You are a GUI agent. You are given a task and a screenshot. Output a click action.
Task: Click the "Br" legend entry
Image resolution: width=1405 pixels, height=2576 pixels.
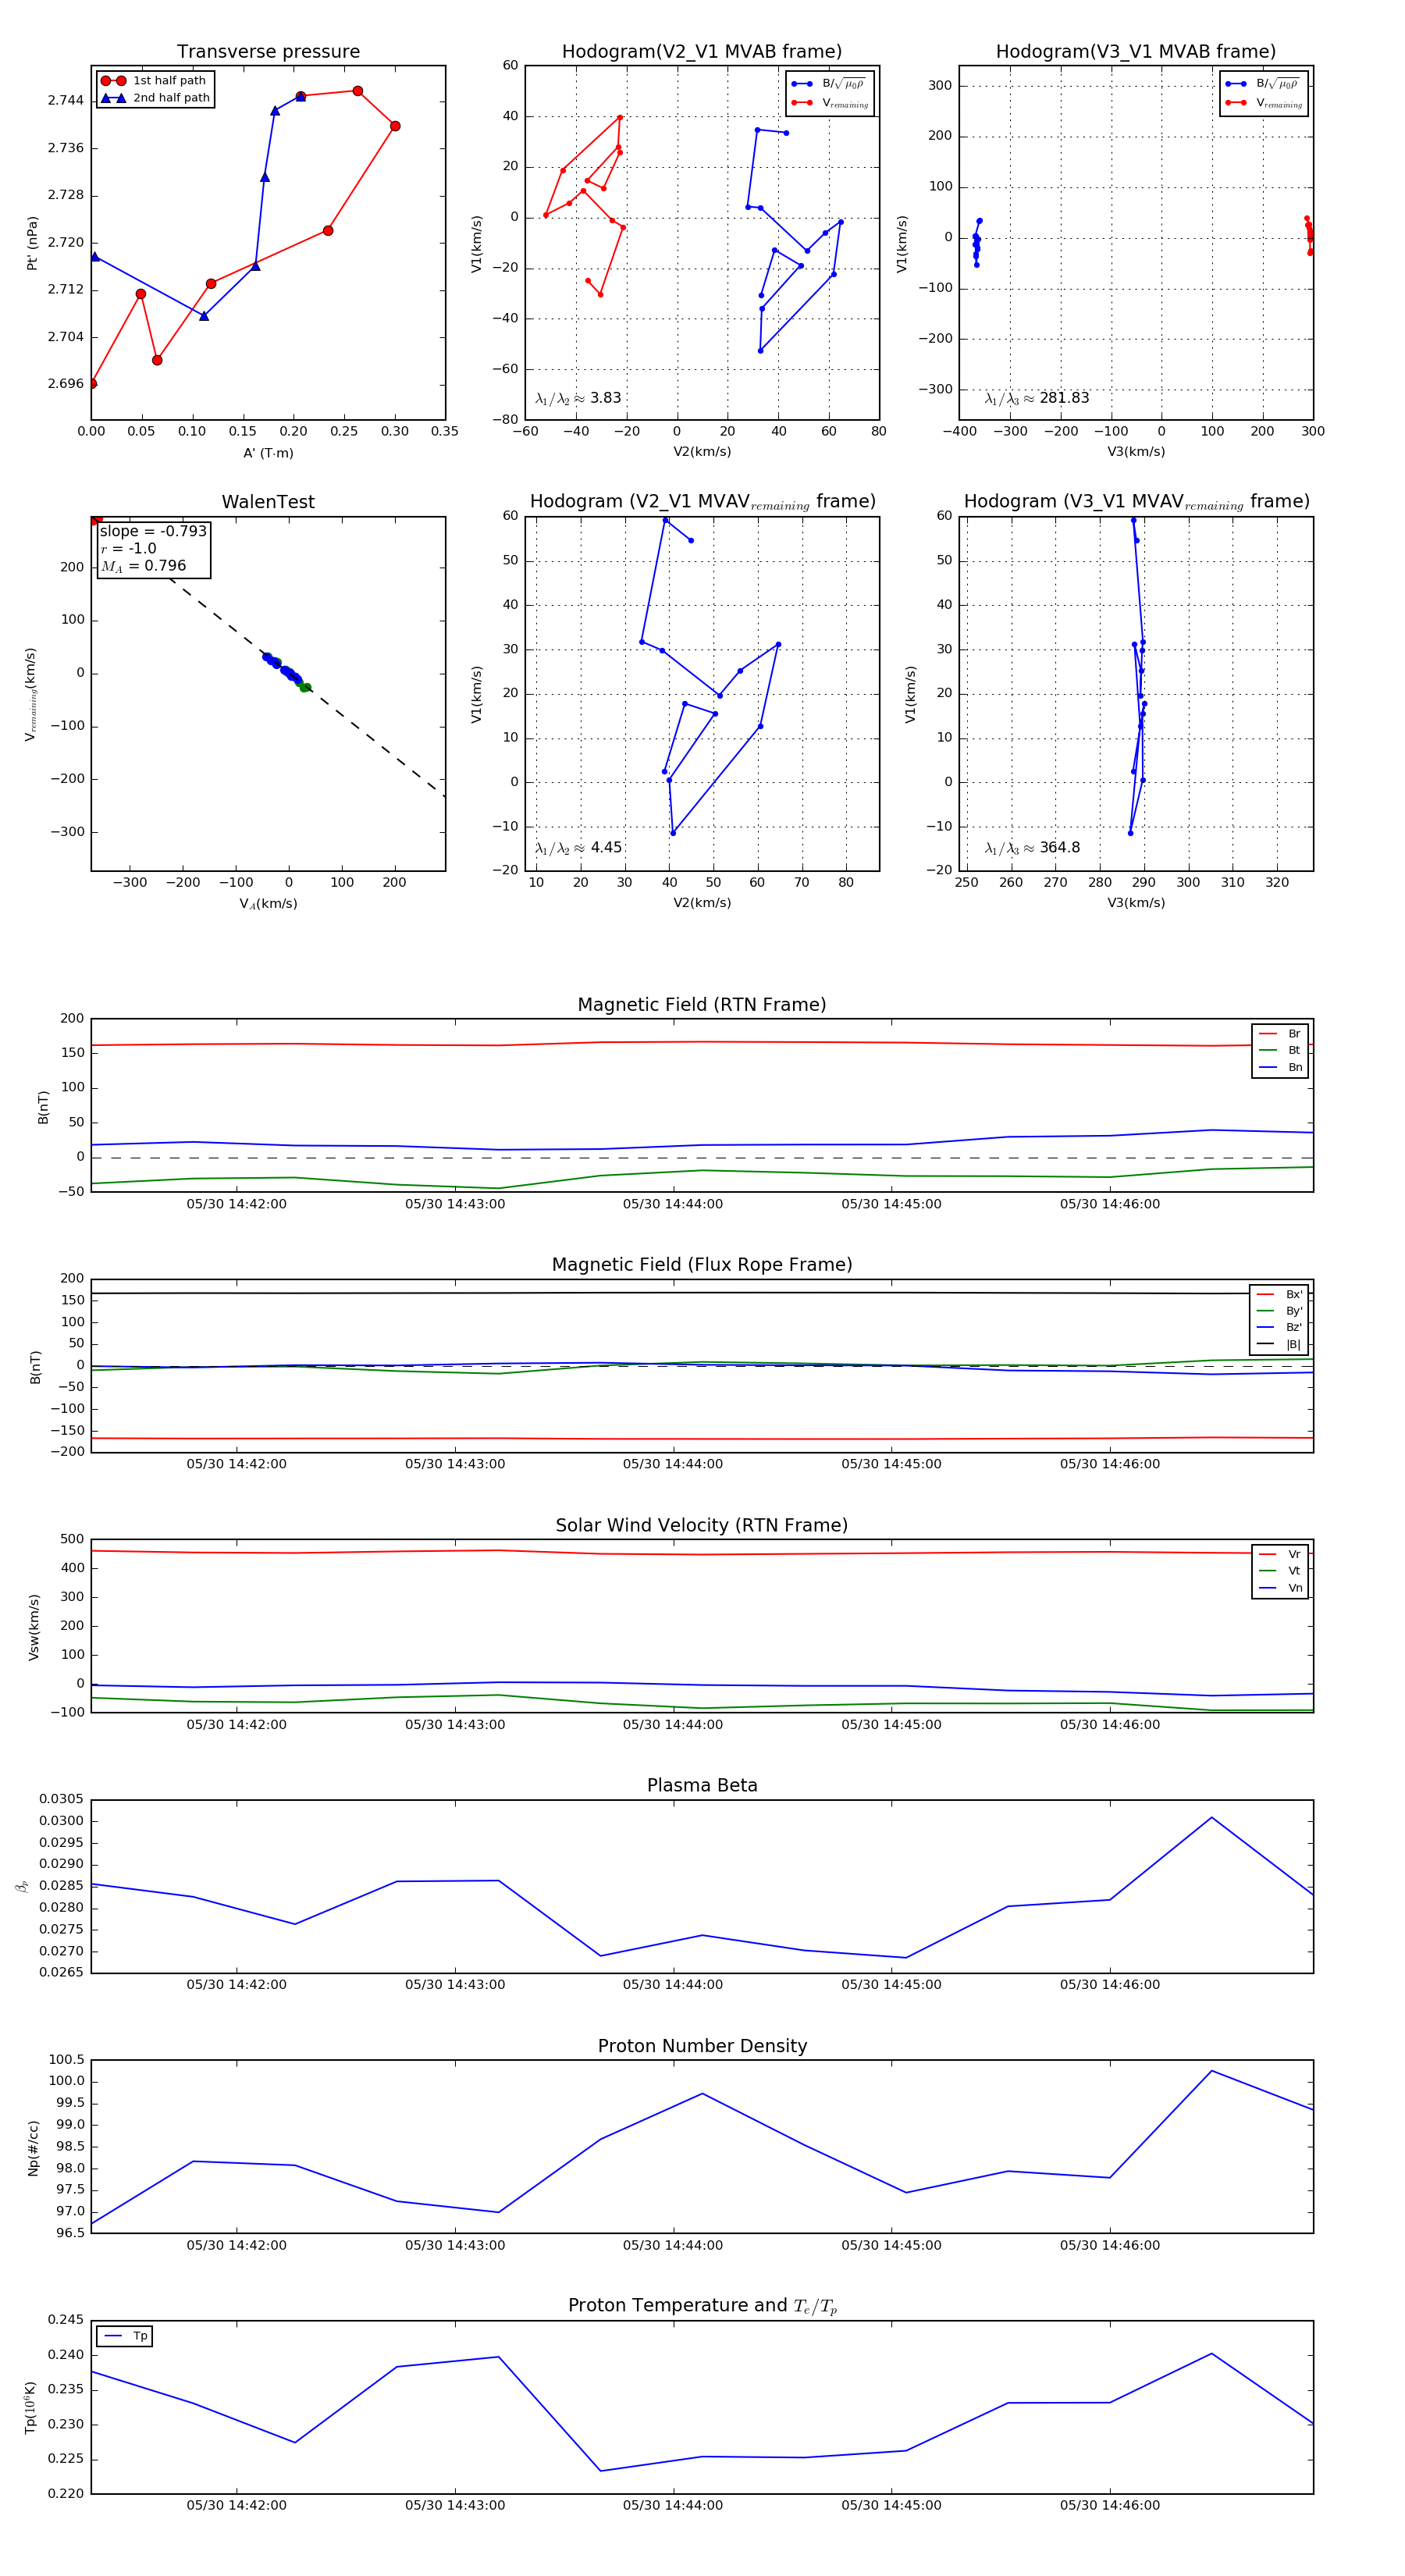click(x=1280, y=1034)
